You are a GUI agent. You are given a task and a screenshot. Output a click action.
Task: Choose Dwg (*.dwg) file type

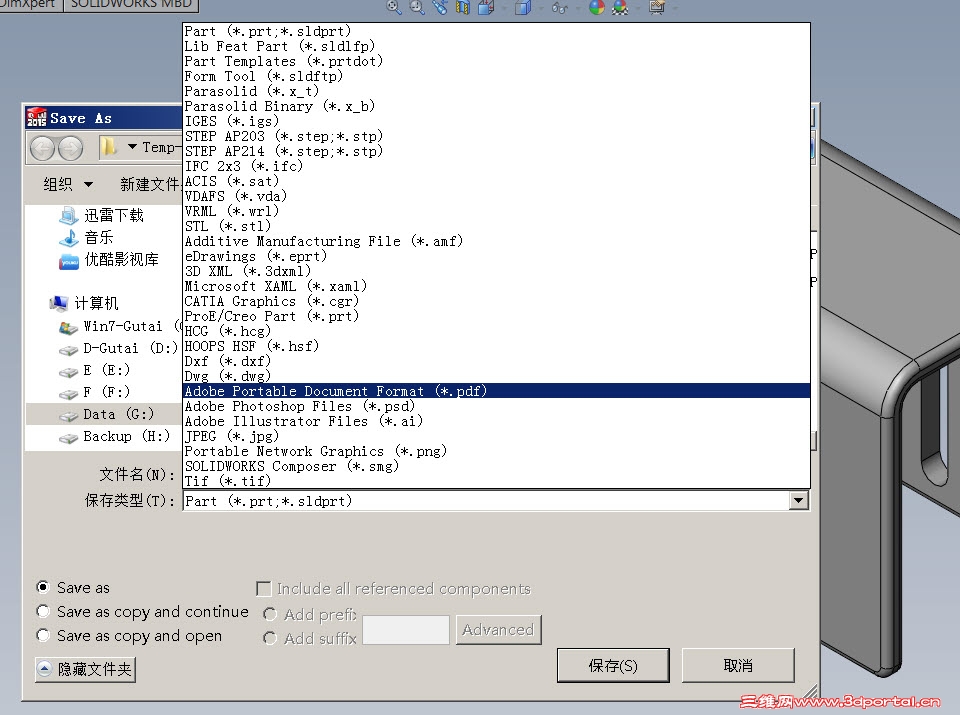[x=497, y=376]
